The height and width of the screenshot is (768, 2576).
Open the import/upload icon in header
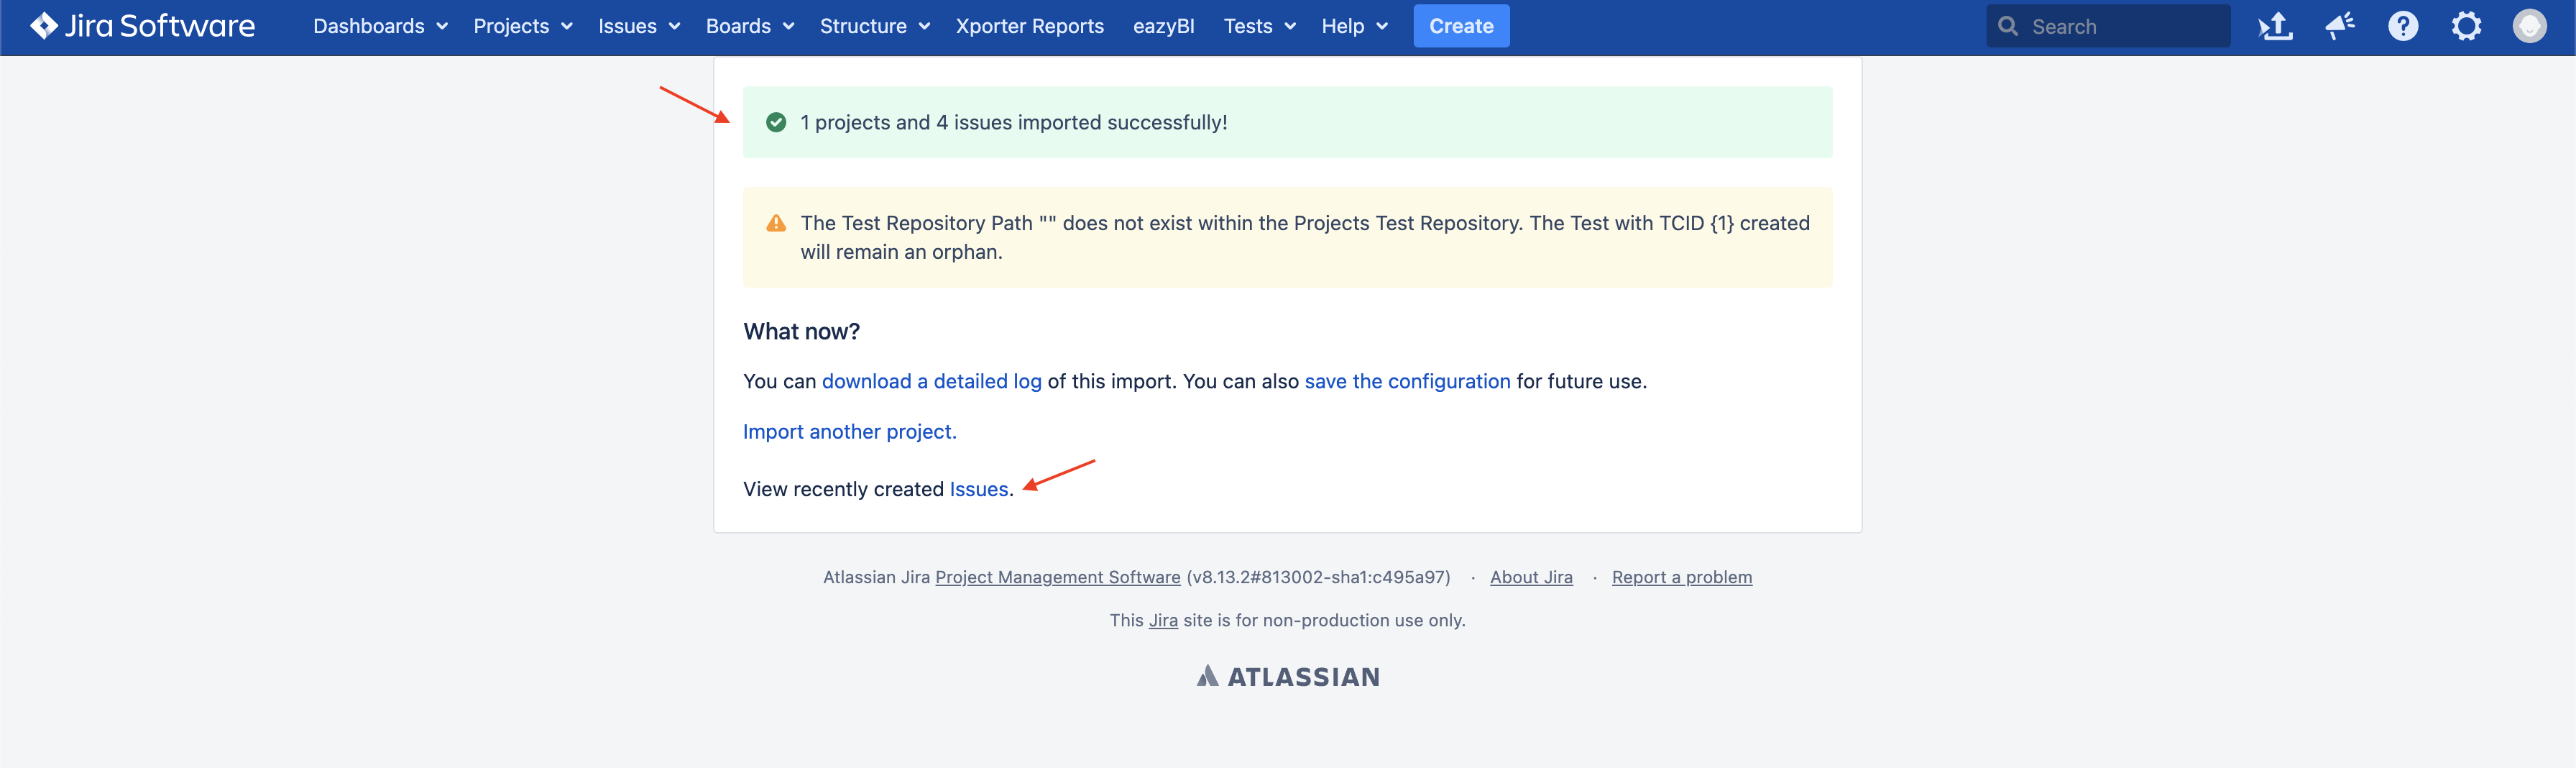point(2275,26)
